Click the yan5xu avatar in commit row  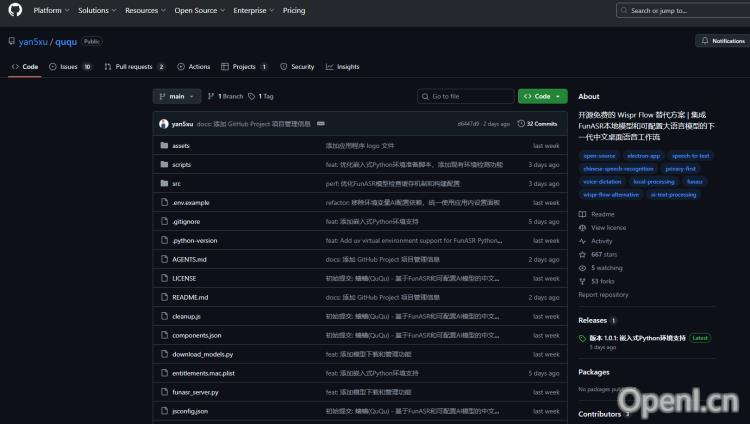point(163,124)
